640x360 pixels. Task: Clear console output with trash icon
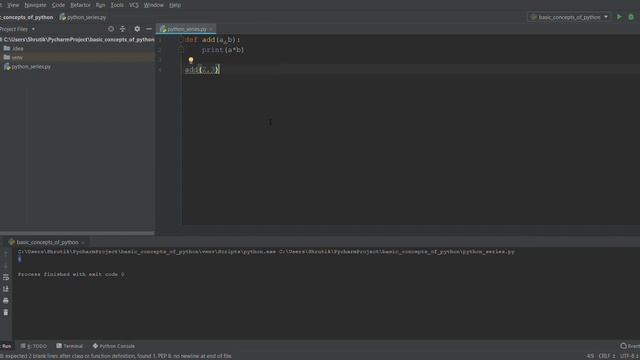[6, 313]
